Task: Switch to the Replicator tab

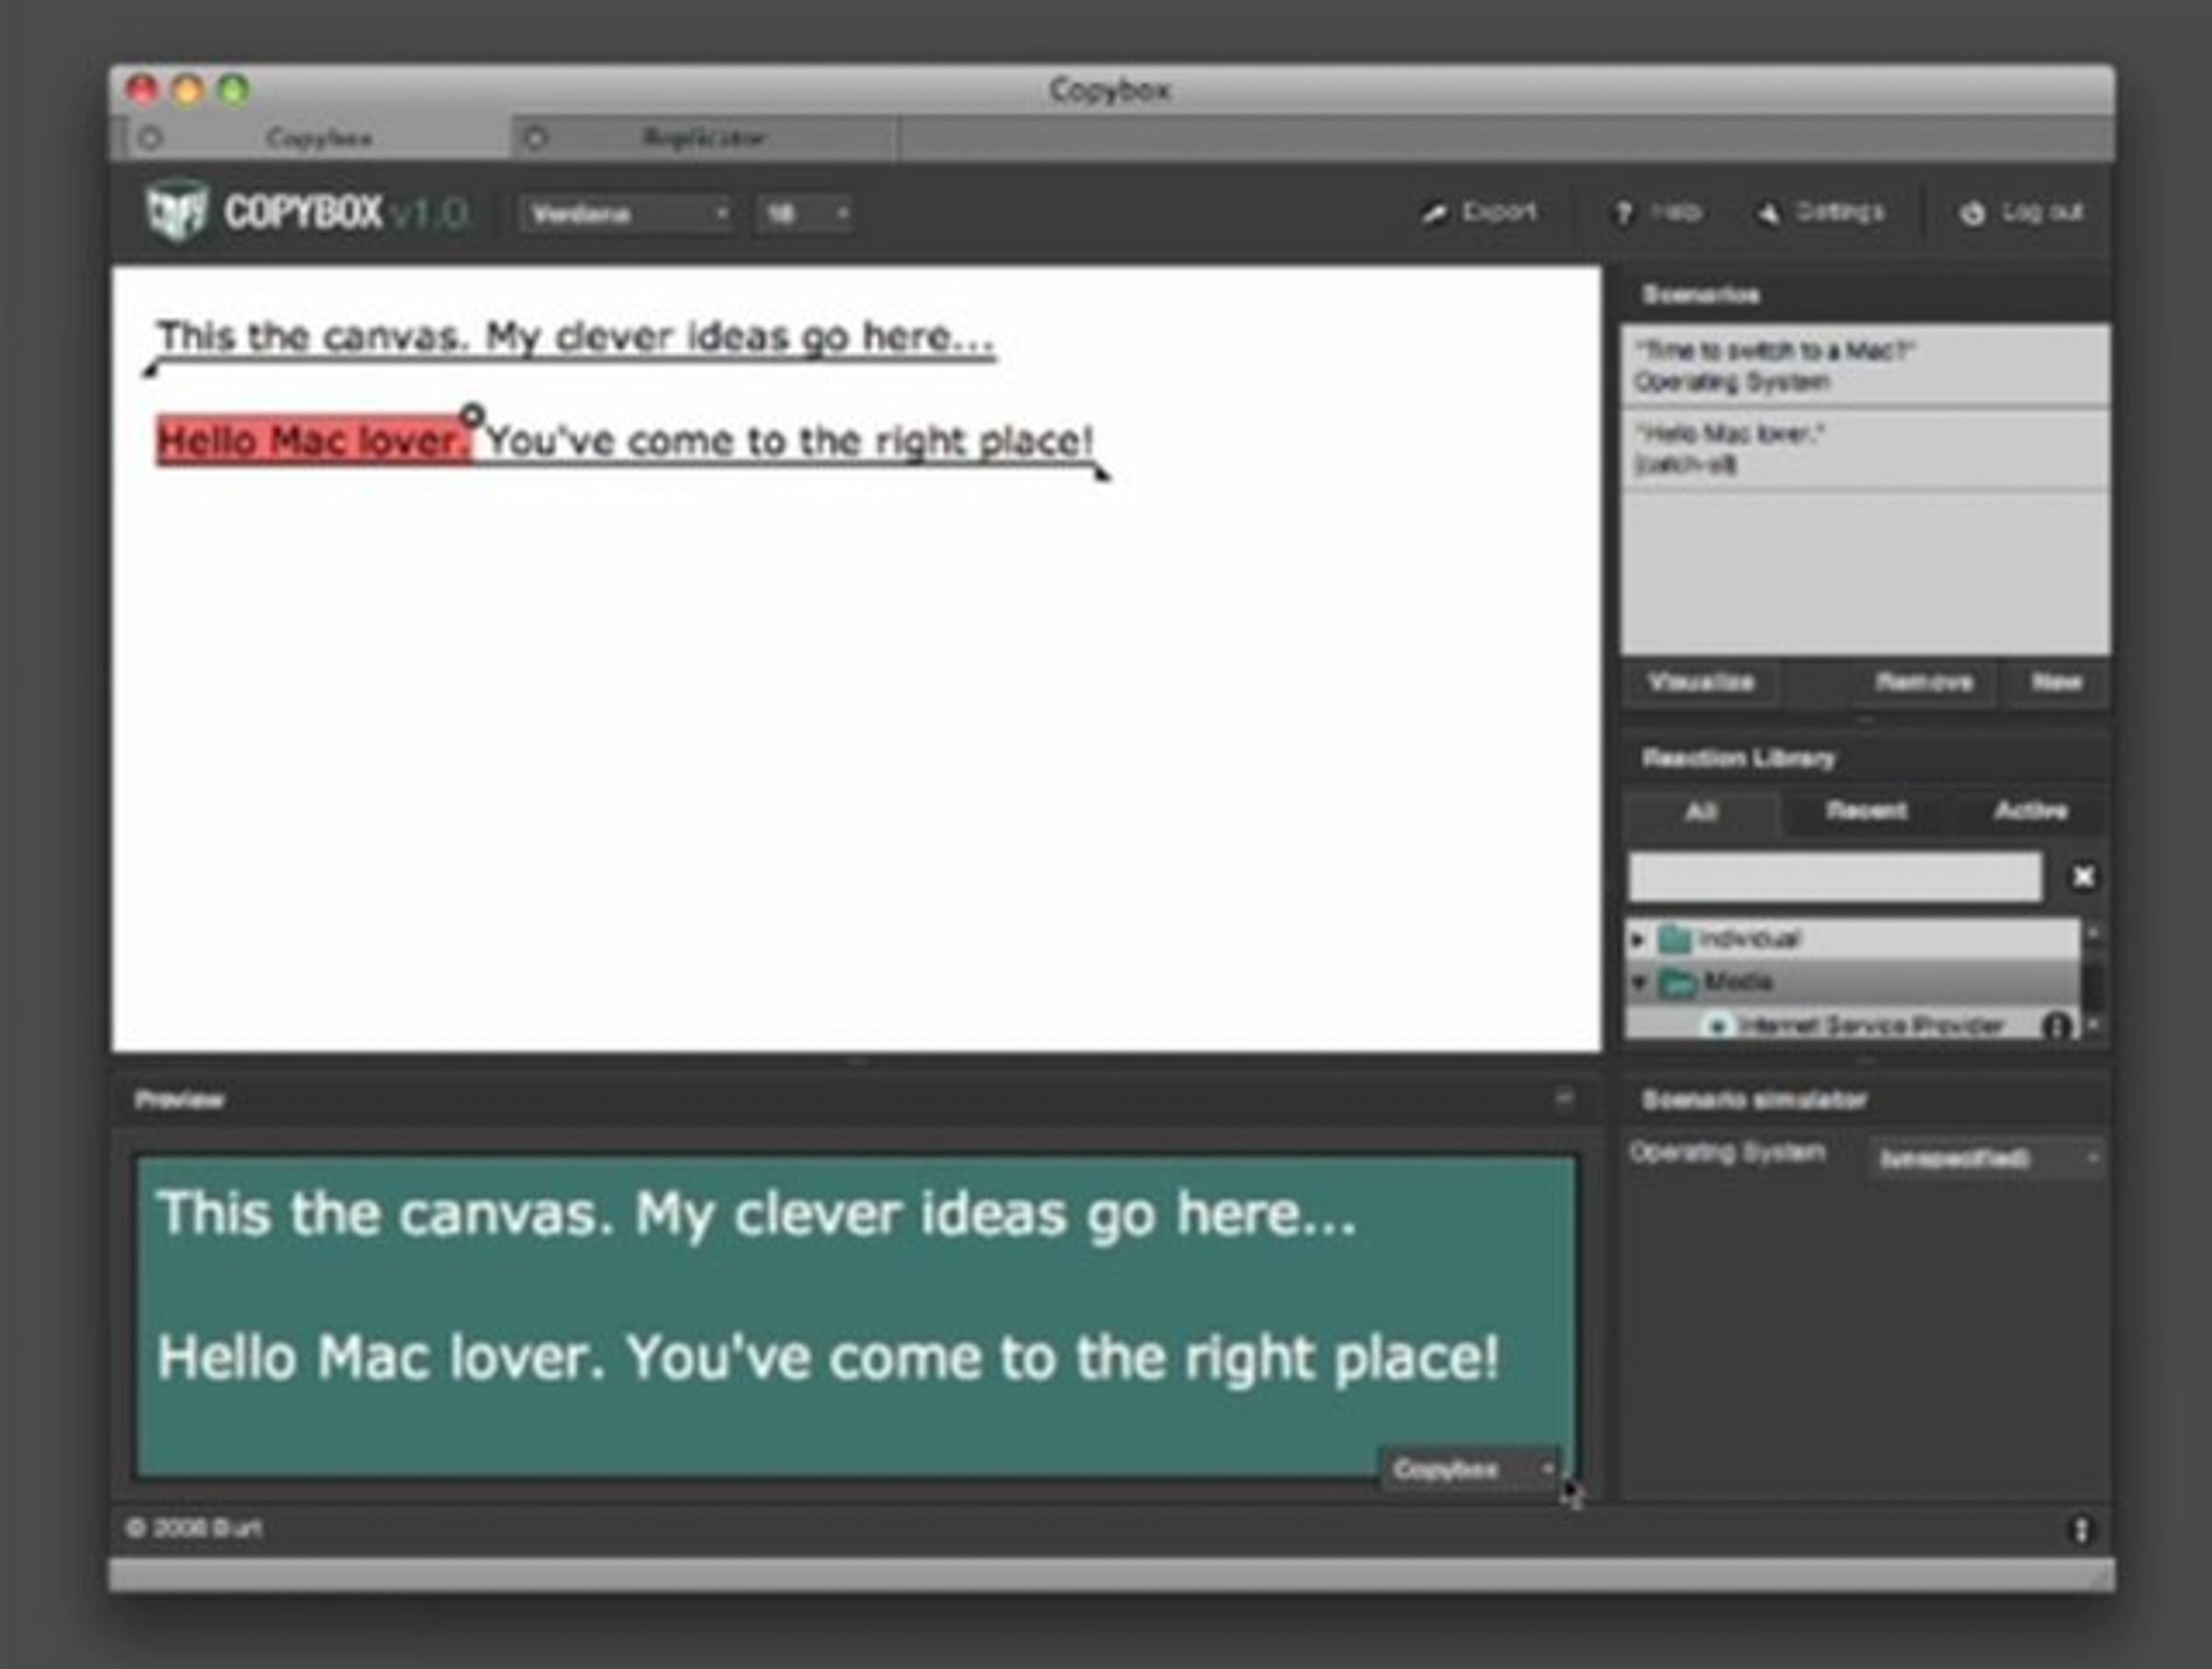Action: [x=704, y=138]
